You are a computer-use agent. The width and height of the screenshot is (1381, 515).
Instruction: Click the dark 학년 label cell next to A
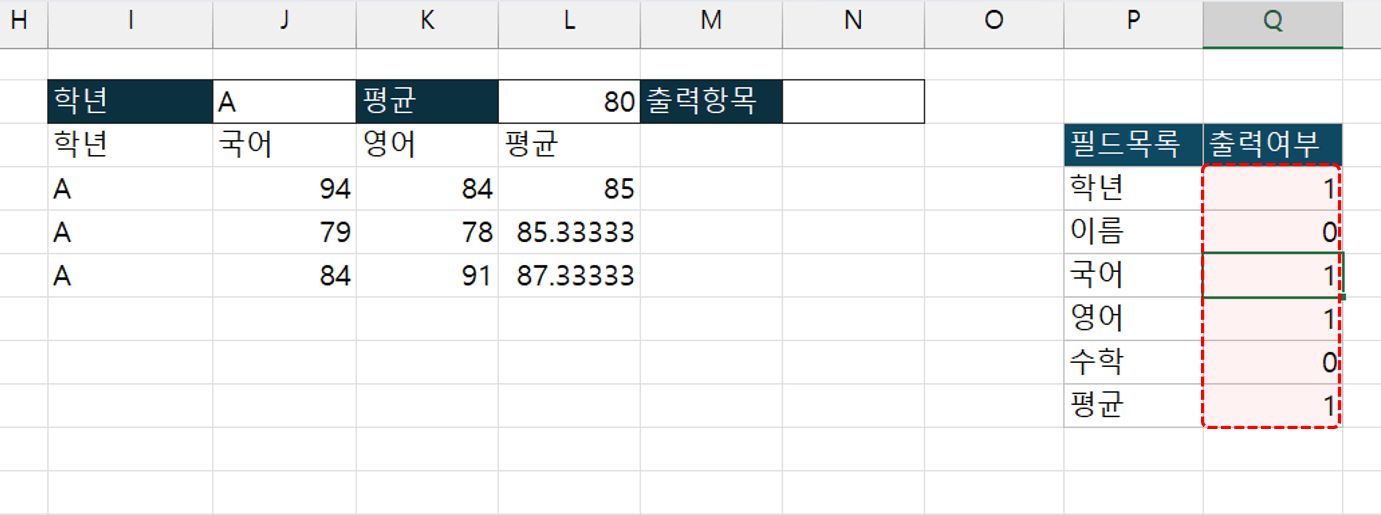coord(130,101)
